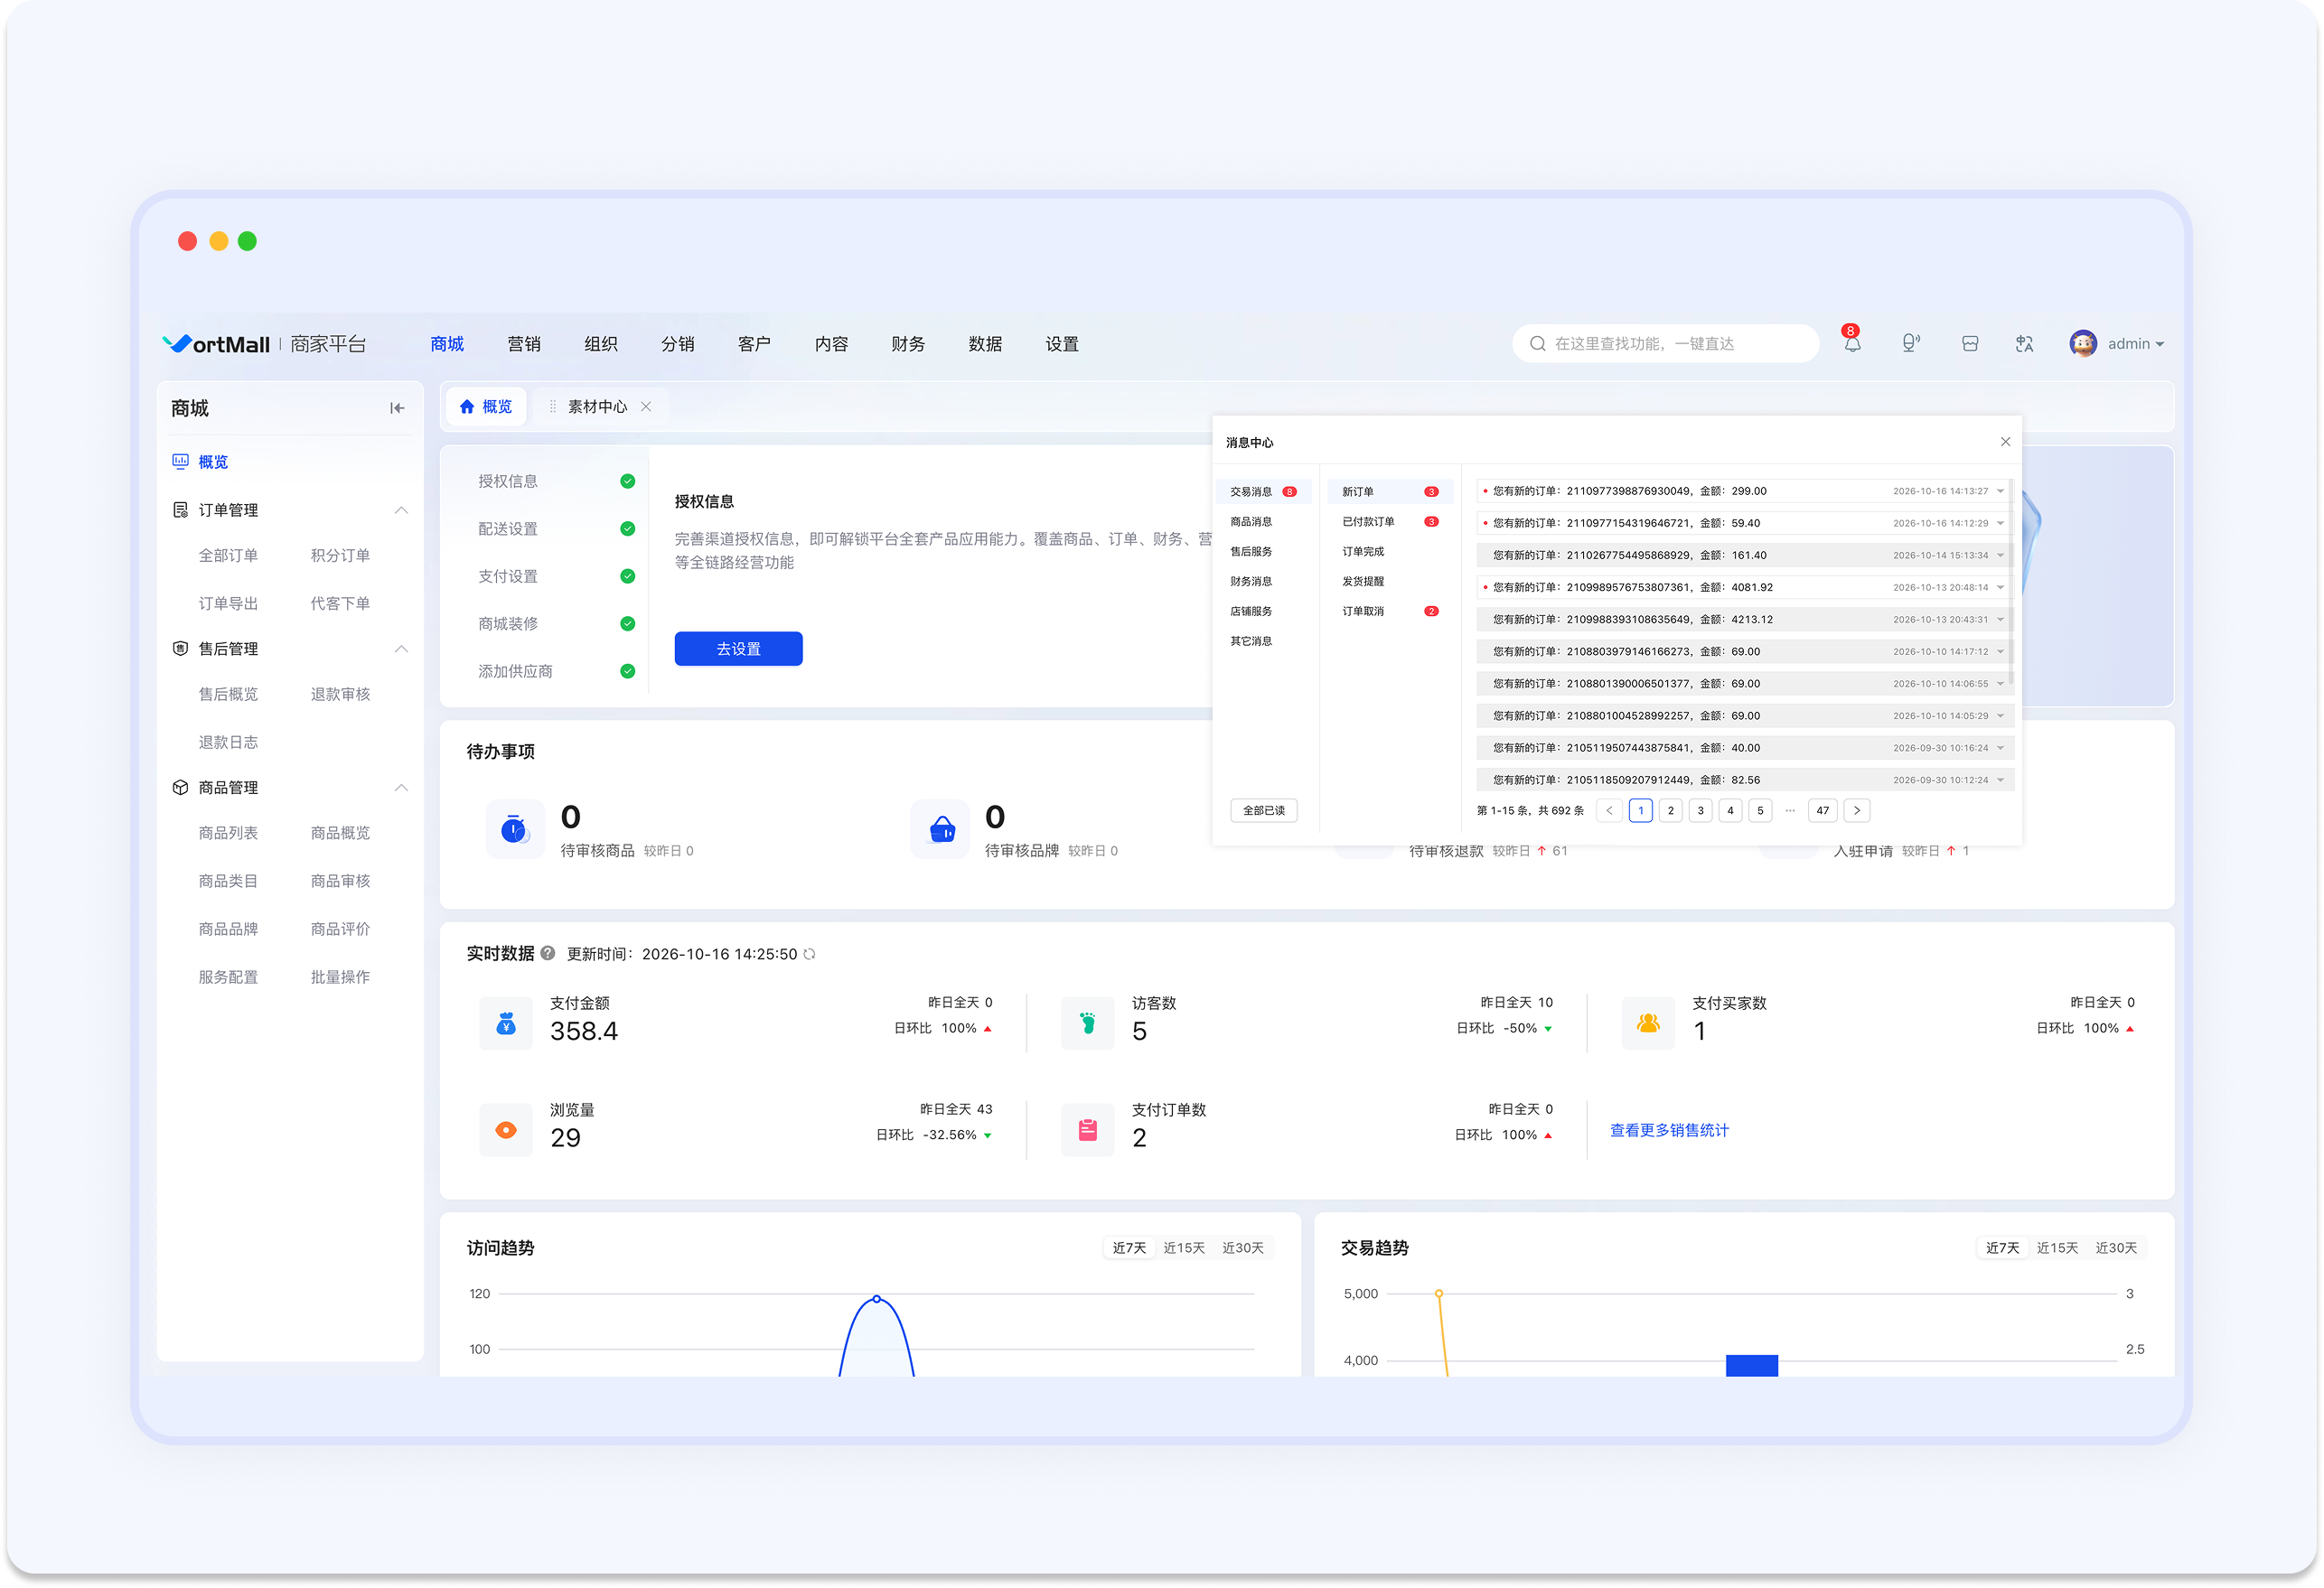
Task: Switch to the 素材中心 tab
Action: 597,406
